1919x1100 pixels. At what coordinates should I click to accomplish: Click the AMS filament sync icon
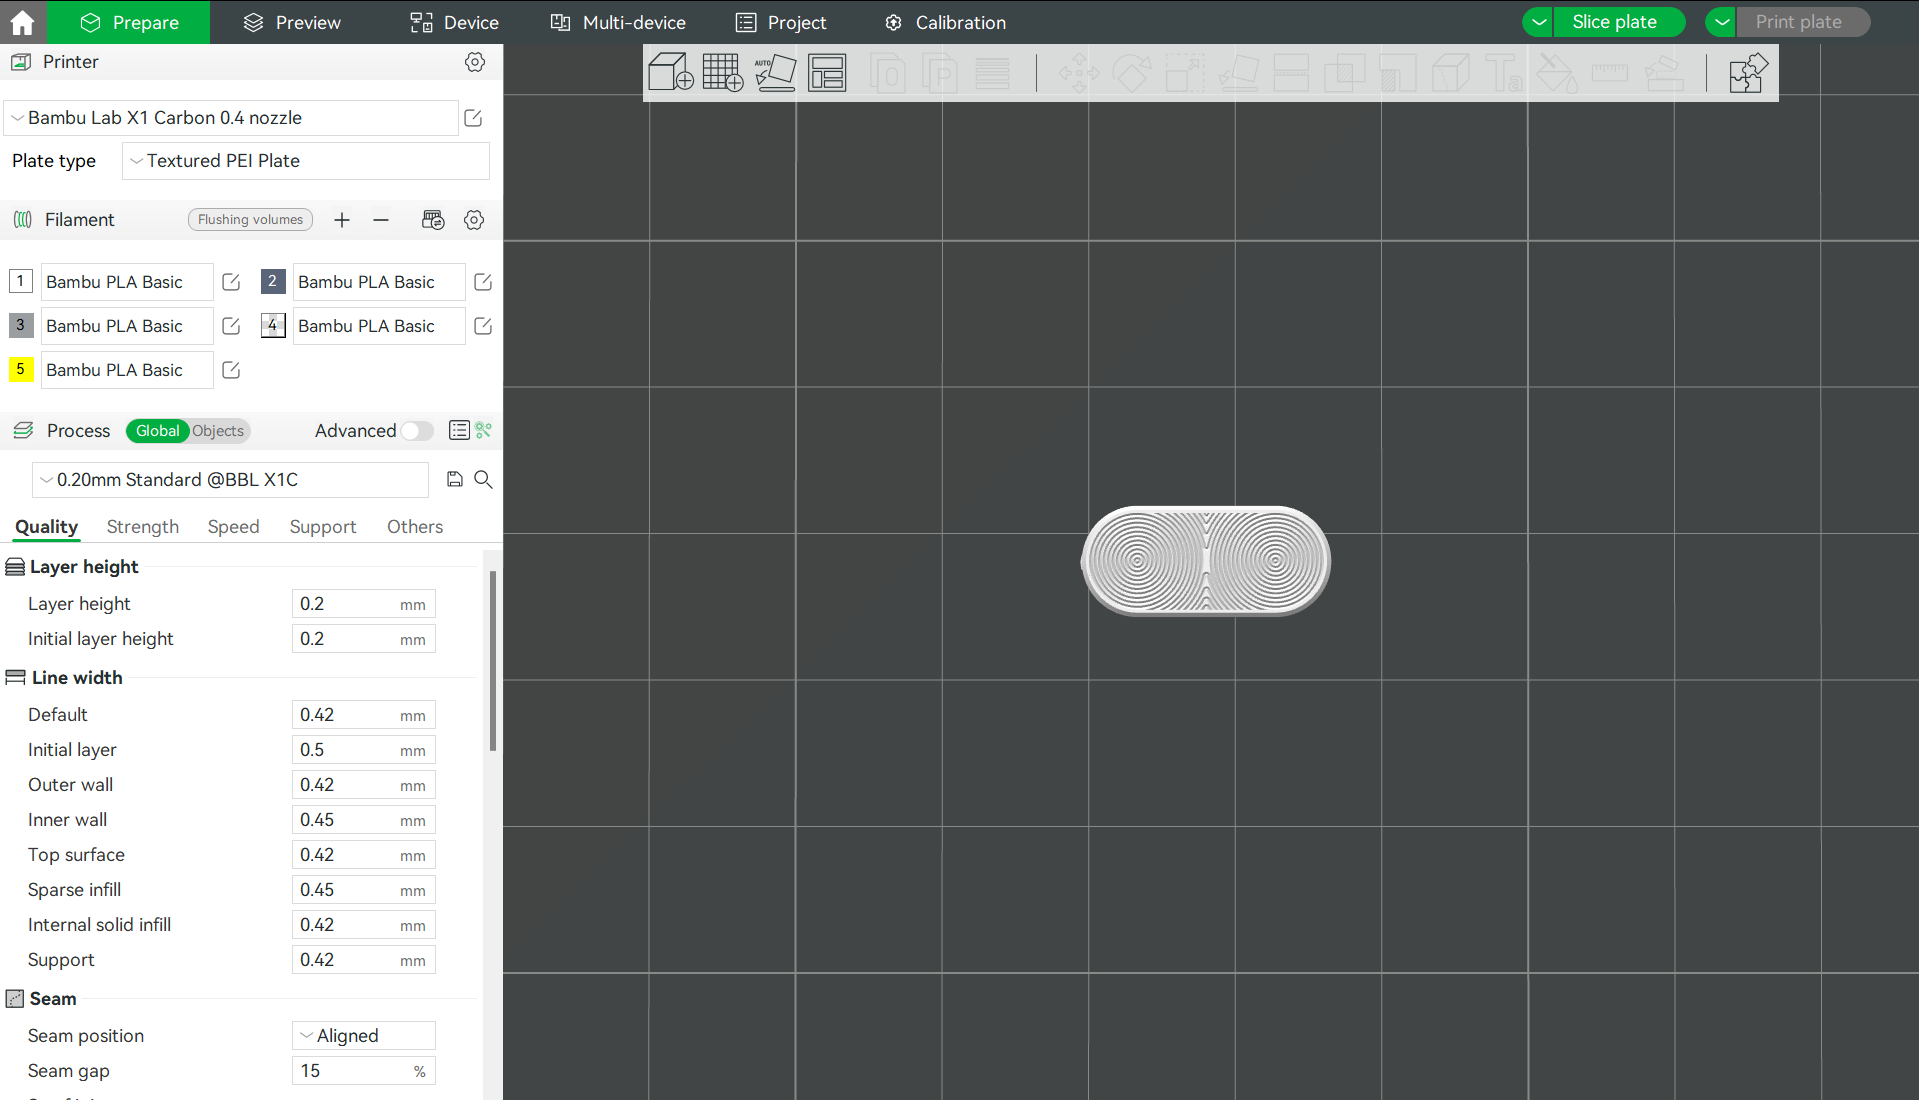(433, 220)
